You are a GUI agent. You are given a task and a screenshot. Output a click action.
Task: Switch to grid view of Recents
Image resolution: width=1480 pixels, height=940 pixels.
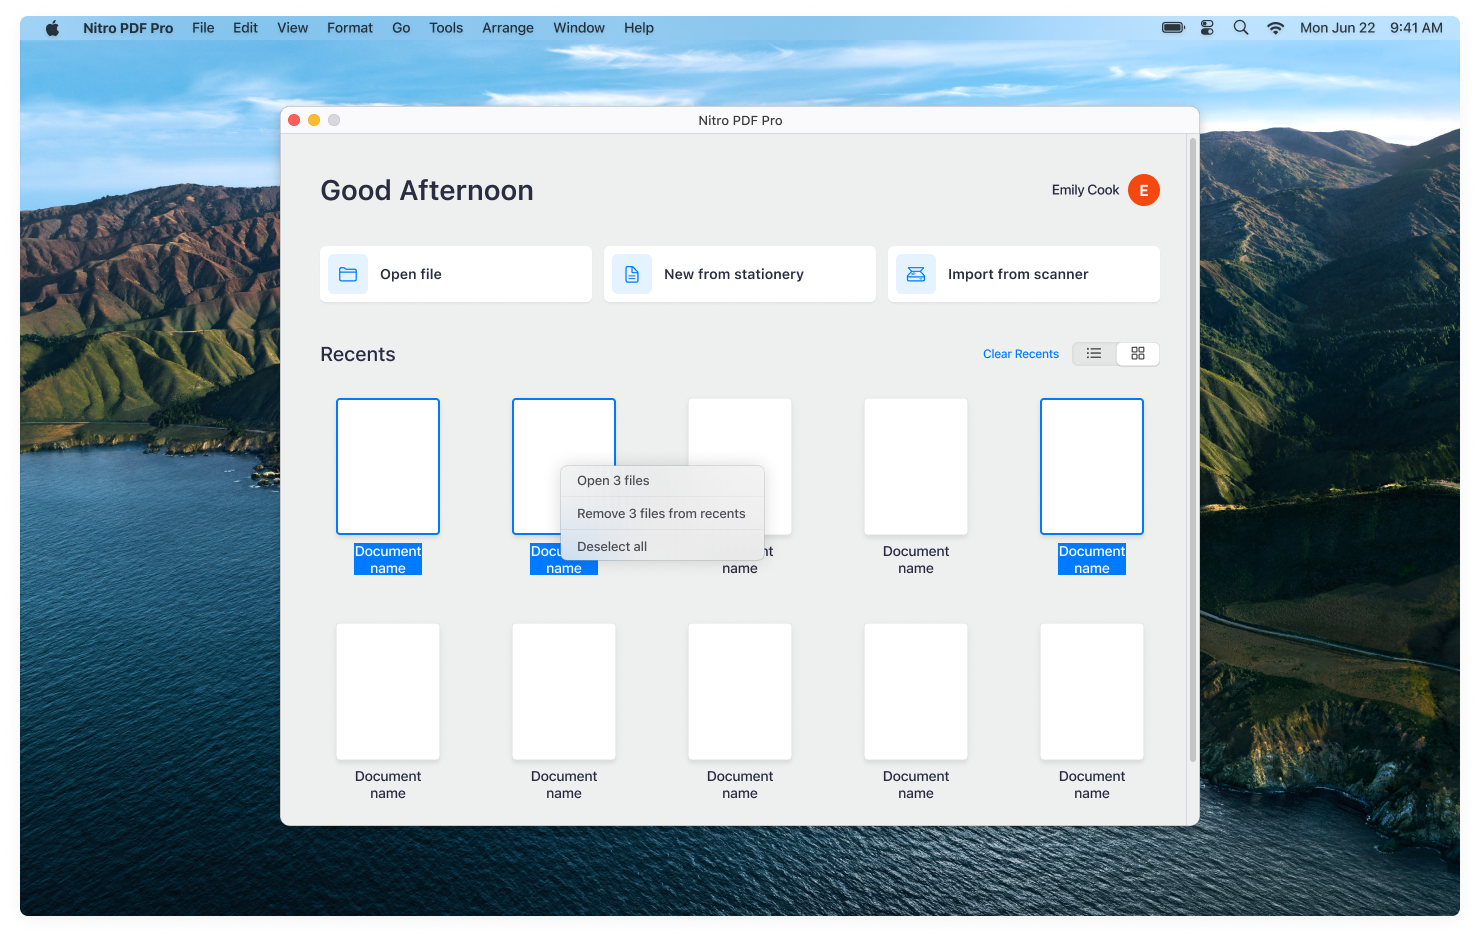pyautogui.click(x=1138, y=353)
